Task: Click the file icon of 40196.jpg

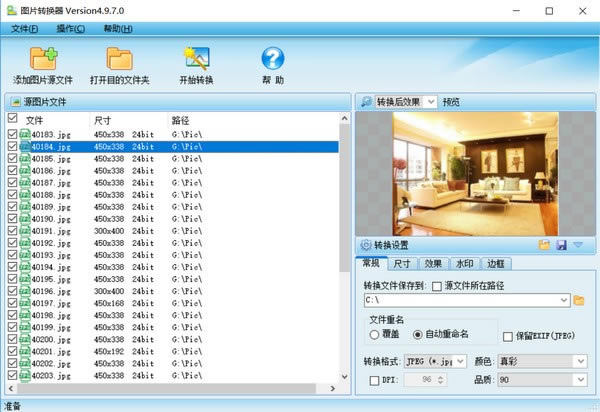Action: [25, 291]
